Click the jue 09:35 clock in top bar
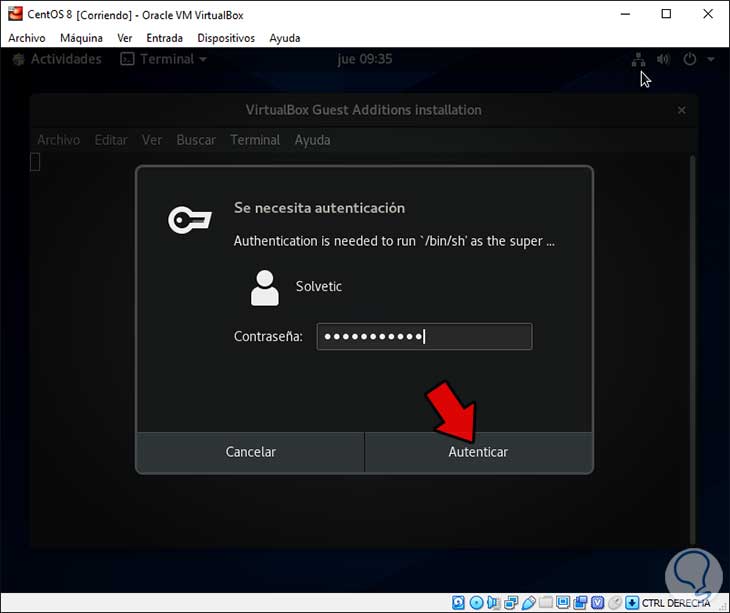The height and width of the screenshot is (613, 730). (x=365, y=59)
